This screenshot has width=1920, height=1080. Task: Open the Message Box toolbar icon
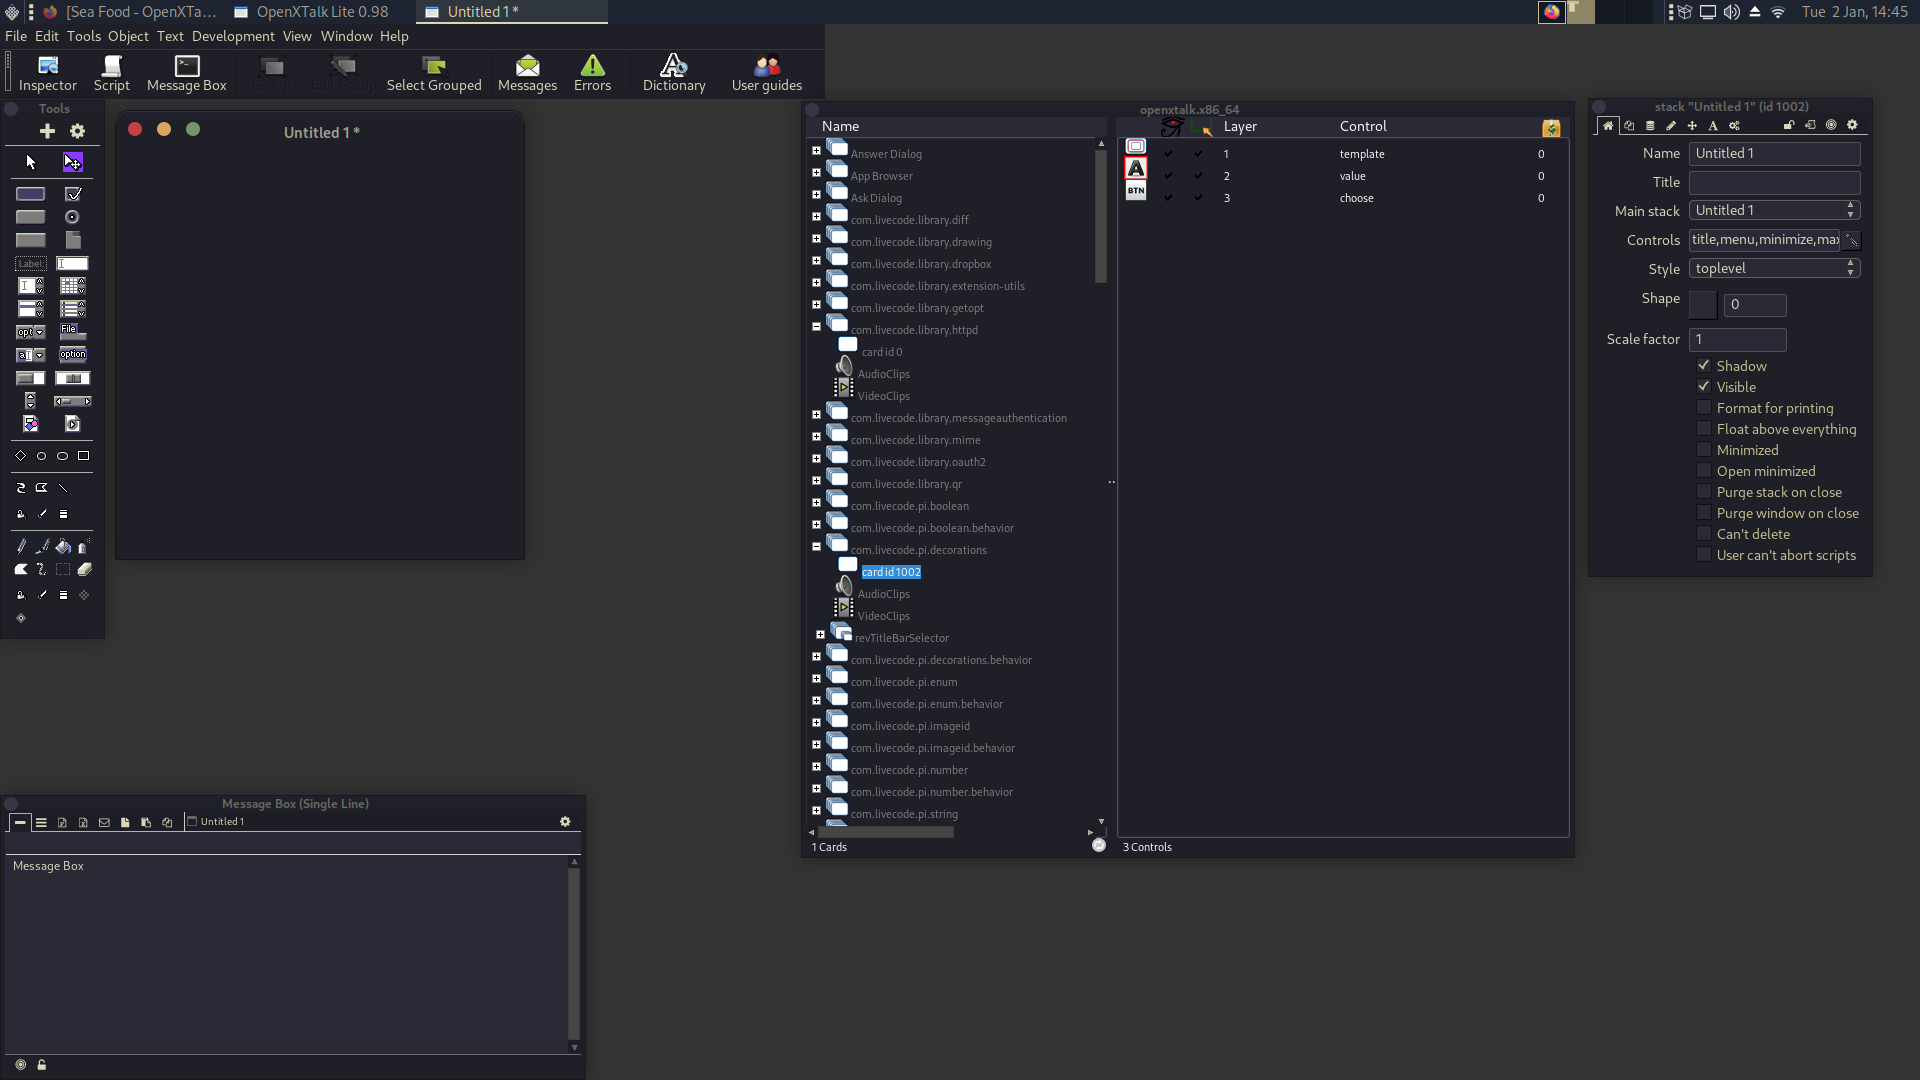click(x=187, y=74)
